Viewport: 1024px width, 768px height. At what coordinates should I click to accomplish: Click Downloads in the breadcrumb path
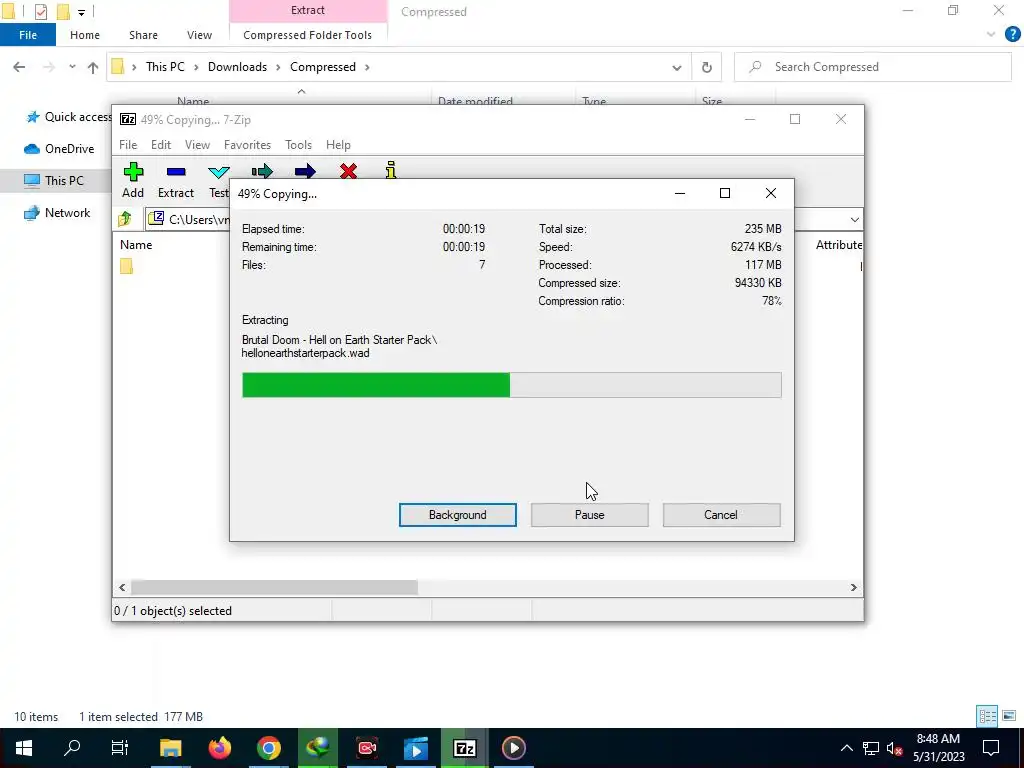coord(237,67)
